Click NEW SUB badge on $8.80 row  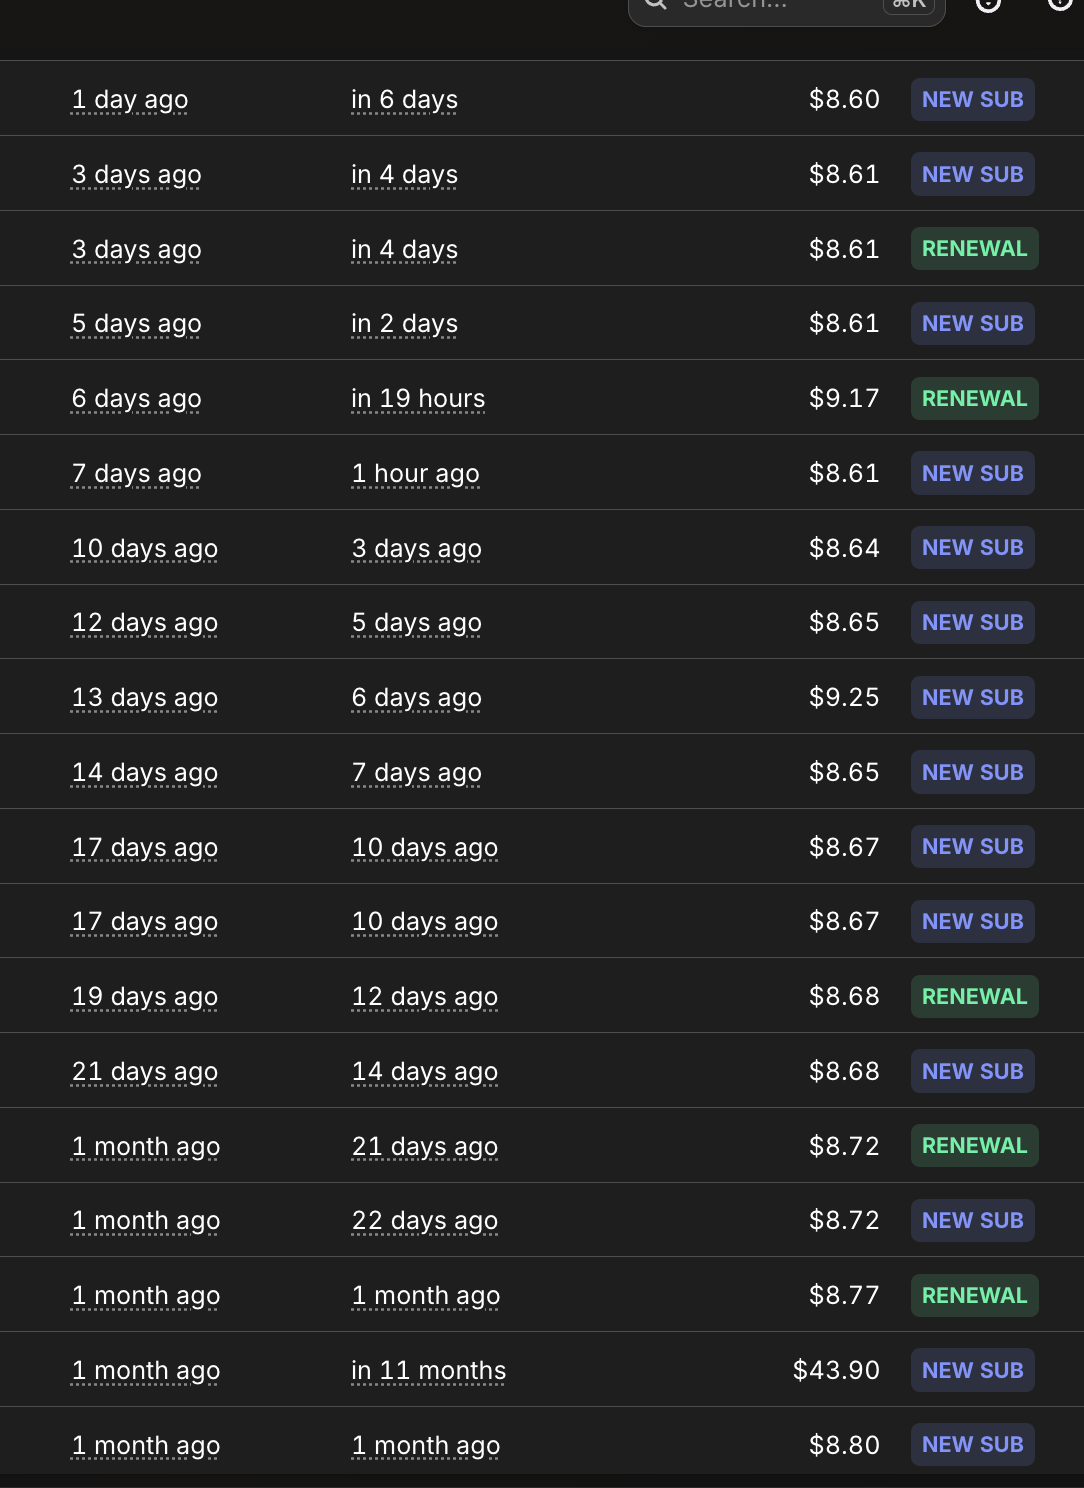coord(972,1444)
